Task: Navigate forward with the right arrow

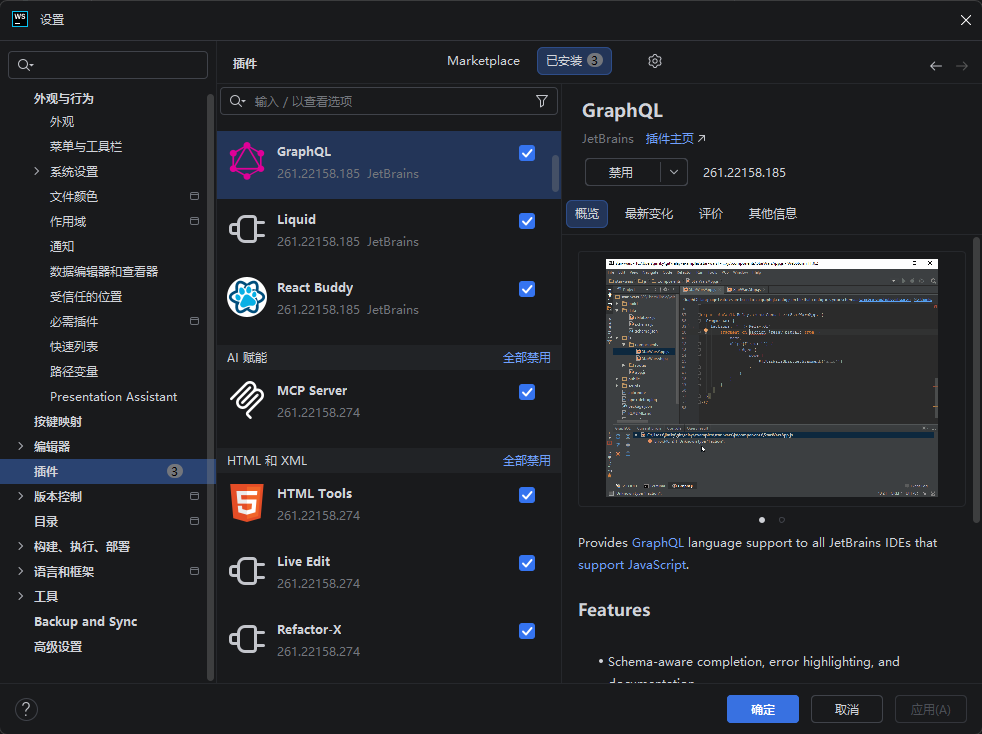Action: click(962, 66)
